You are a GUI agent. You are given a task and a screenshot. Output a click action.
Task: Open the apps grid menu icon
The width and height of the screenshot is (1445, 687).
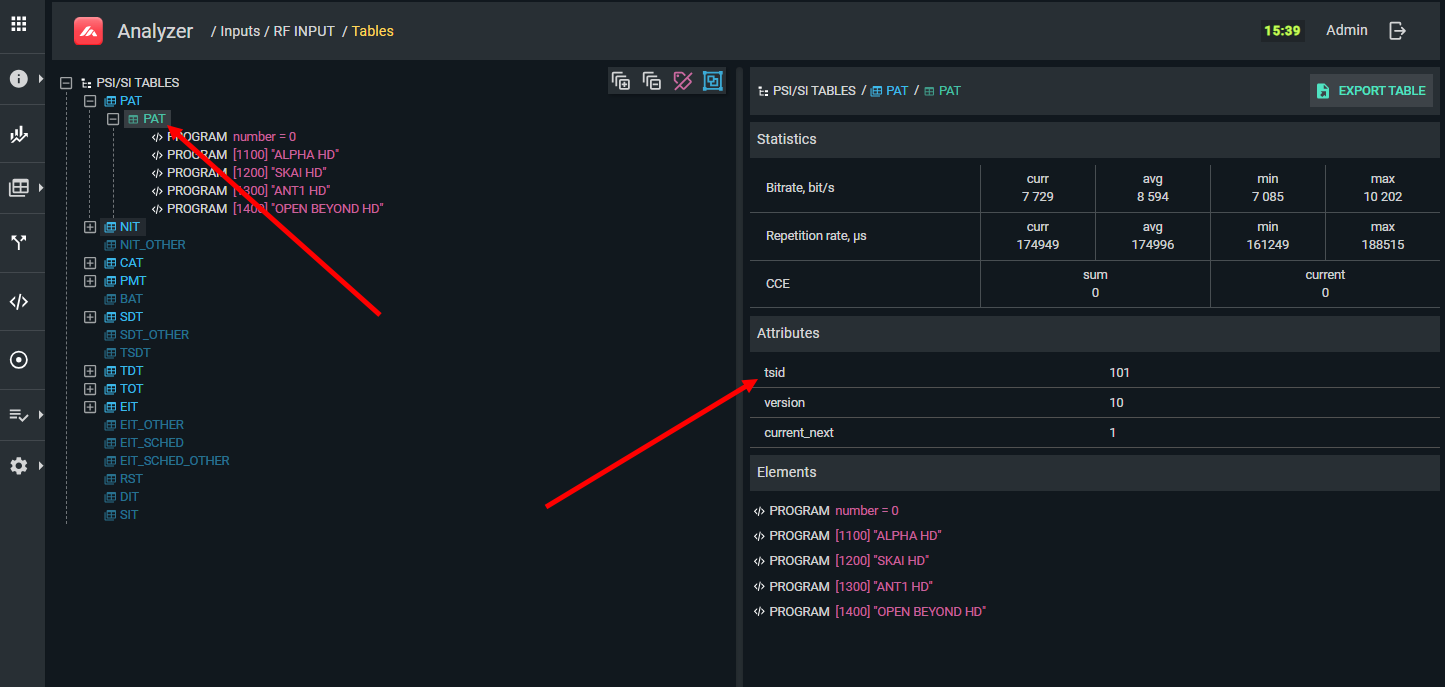(18, 24)
